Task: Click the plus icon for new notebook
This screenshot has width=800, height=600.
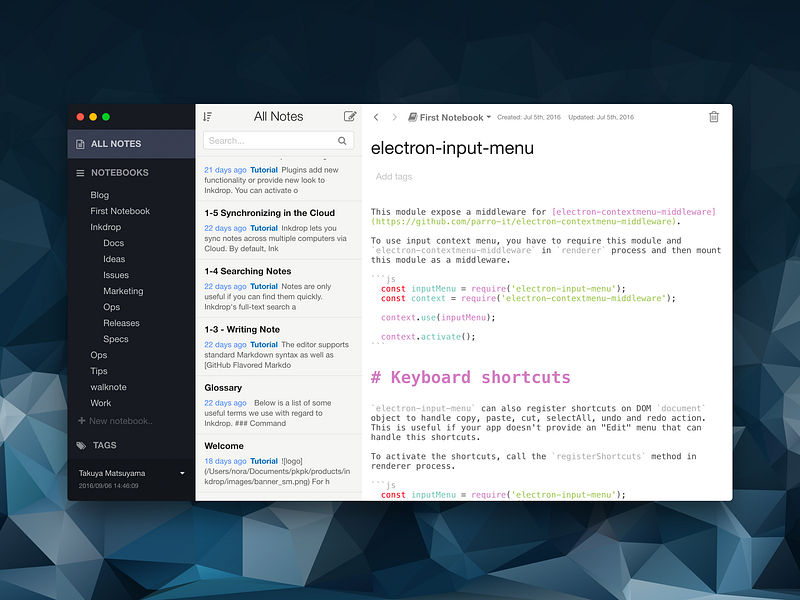Action: pyautogui.click(x=82, y=421)
